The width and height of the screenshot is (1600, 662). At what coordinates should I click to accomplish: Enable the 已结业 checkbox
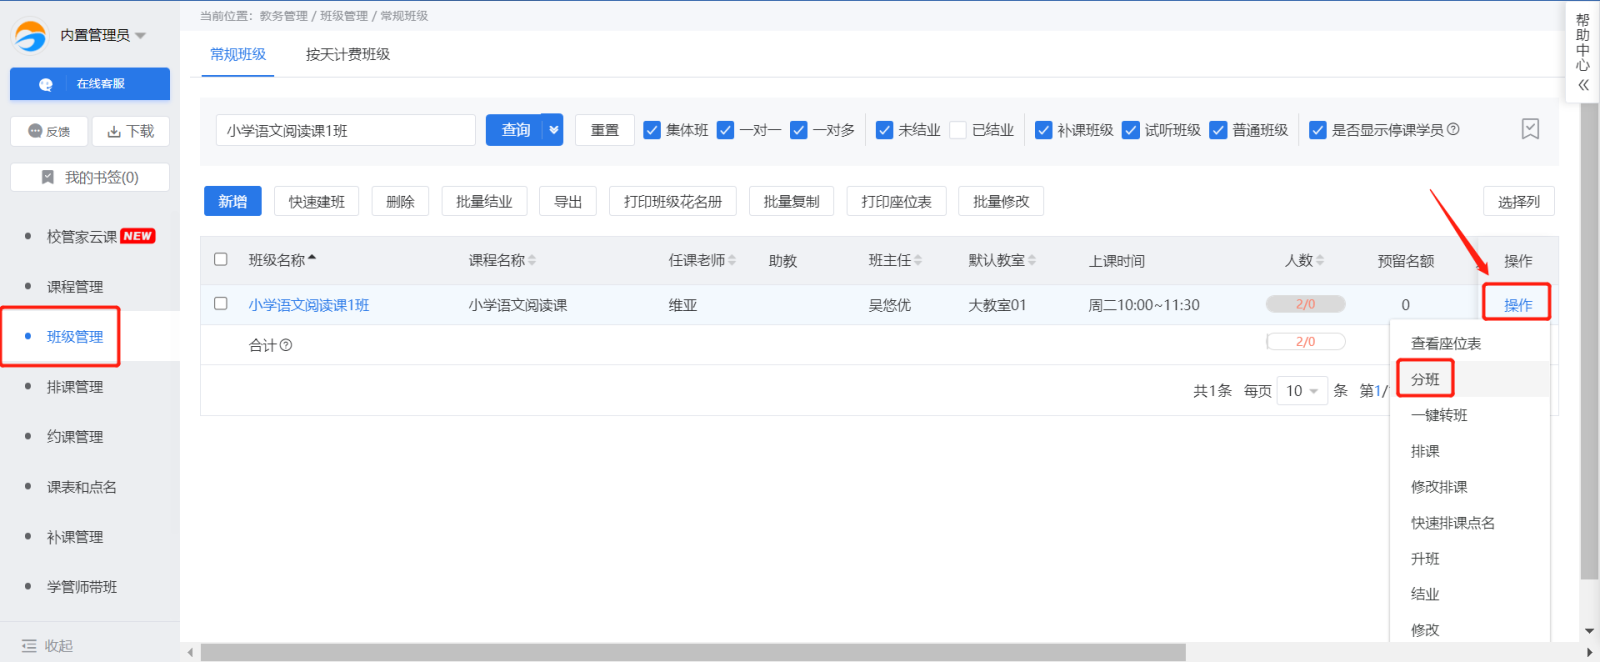click(958, 130)
